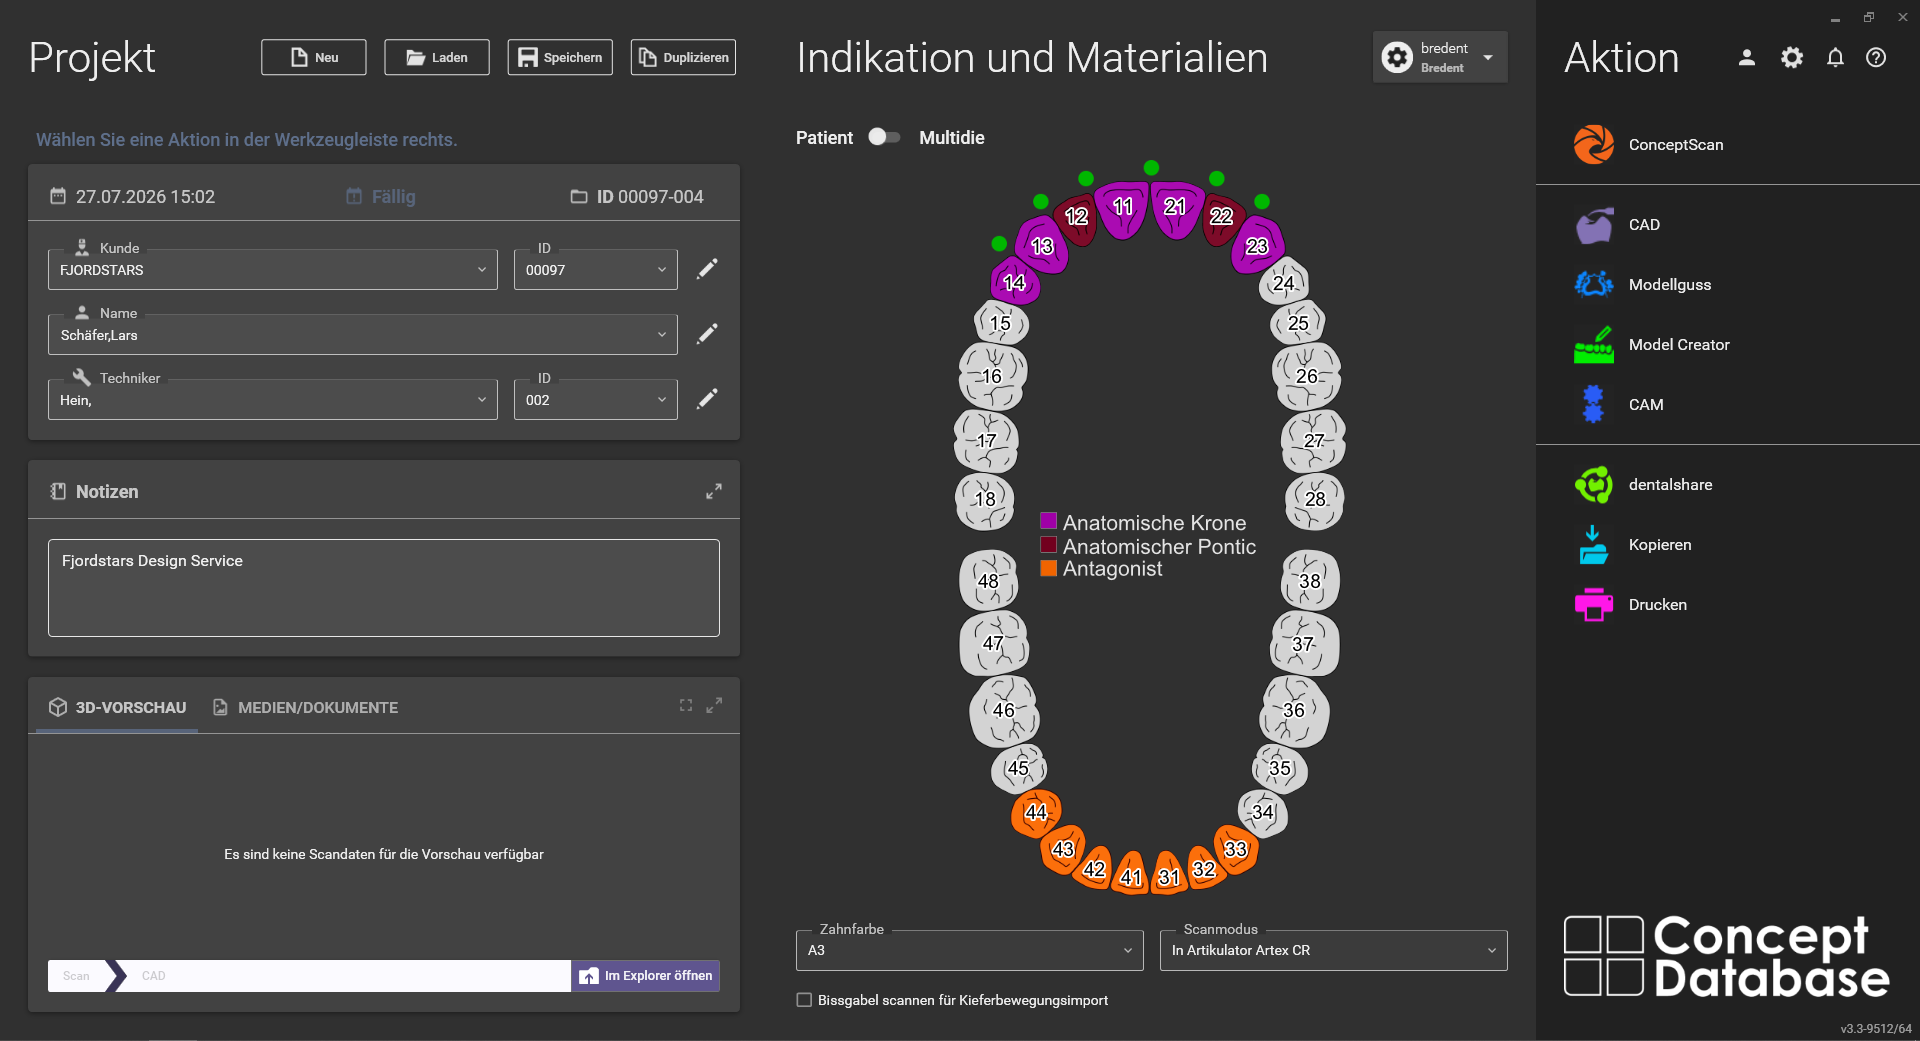
Task: Set the Fällig due date
Action: (x=381, y=197)
